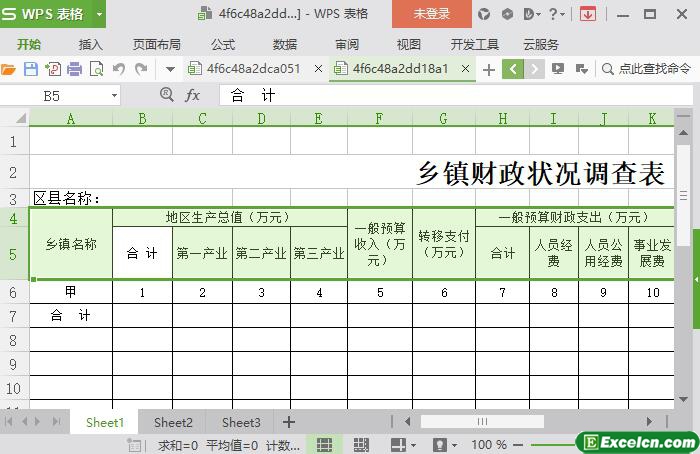Viewport: 700px width, 454px height.
Task: Open the skin/theme icon in title bar
Action: coord(484,14)
